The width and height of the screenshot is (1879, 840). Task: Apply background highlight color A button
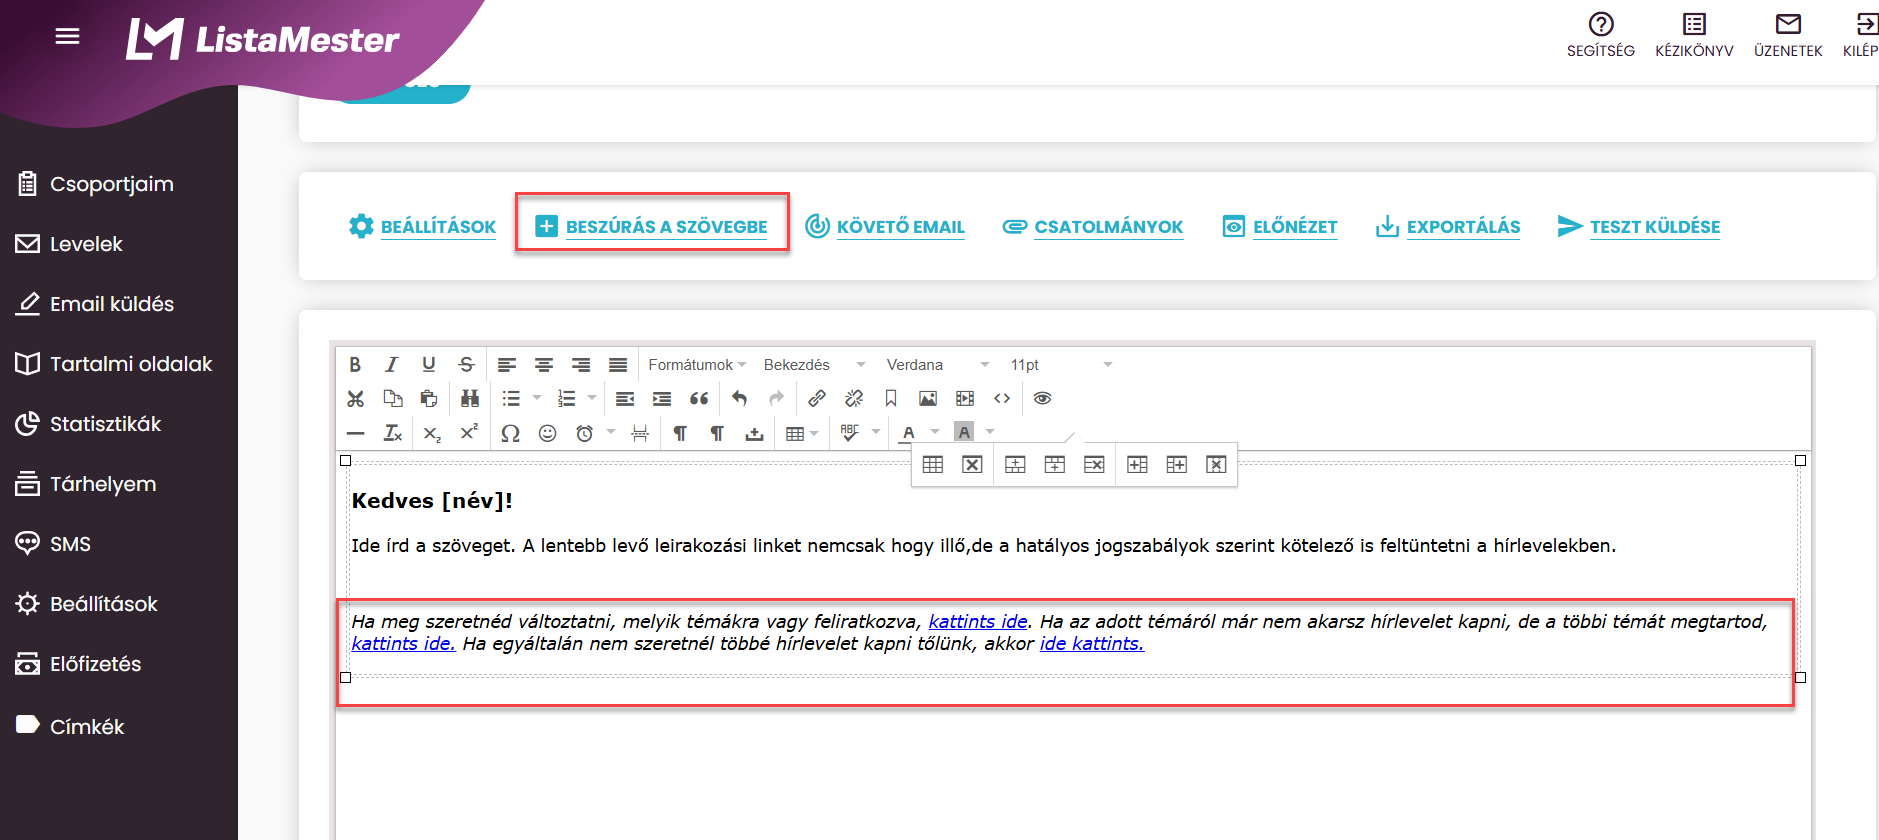pos(964,433)
